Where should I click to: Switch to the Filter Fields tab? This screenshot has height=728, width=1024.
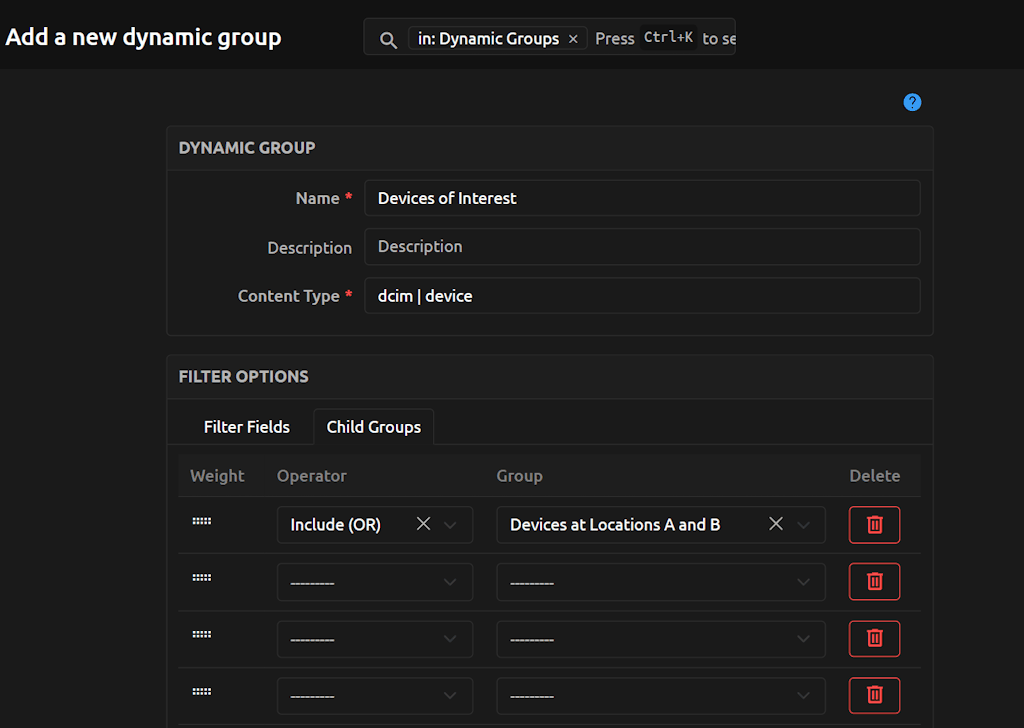pos(246,426)
